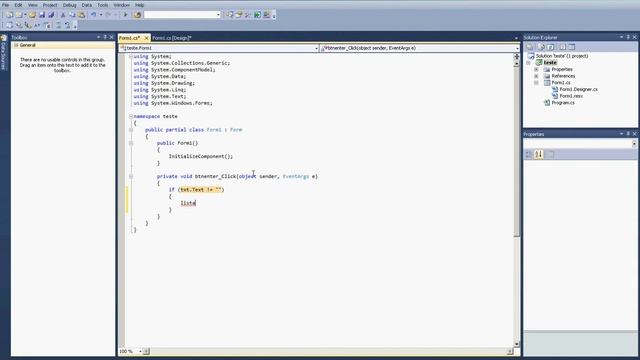Switch to the Form1.cs [Design]* tab
The image size is (640, 360).
point(171,38)
